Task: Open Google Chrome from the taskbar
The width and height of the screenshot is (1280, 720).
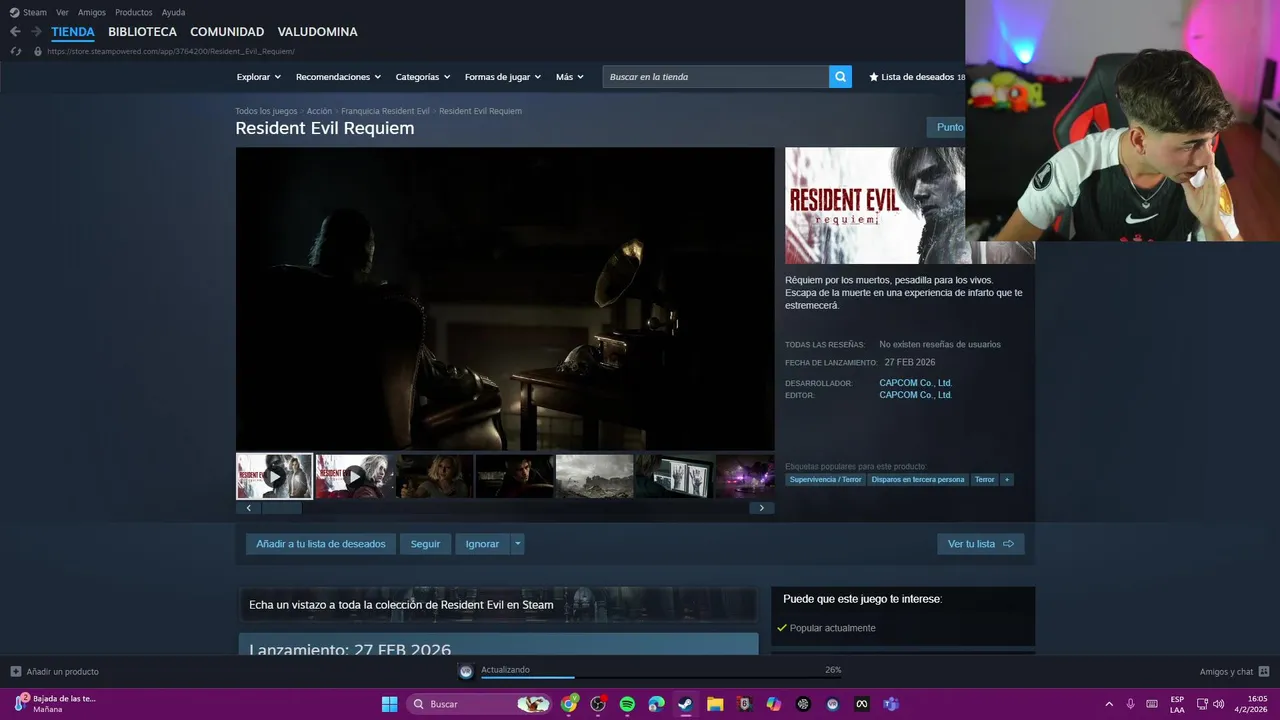Action: click(x=569, y=704)
